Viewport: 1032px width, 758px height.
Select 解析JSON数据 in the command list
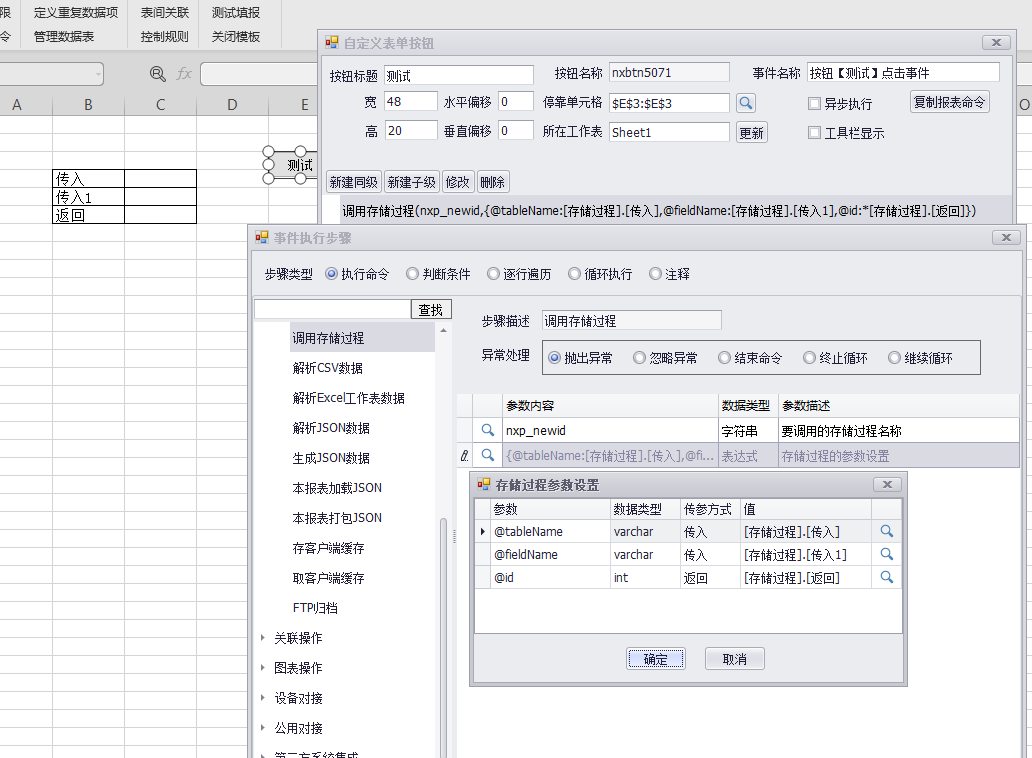point(331,428)
